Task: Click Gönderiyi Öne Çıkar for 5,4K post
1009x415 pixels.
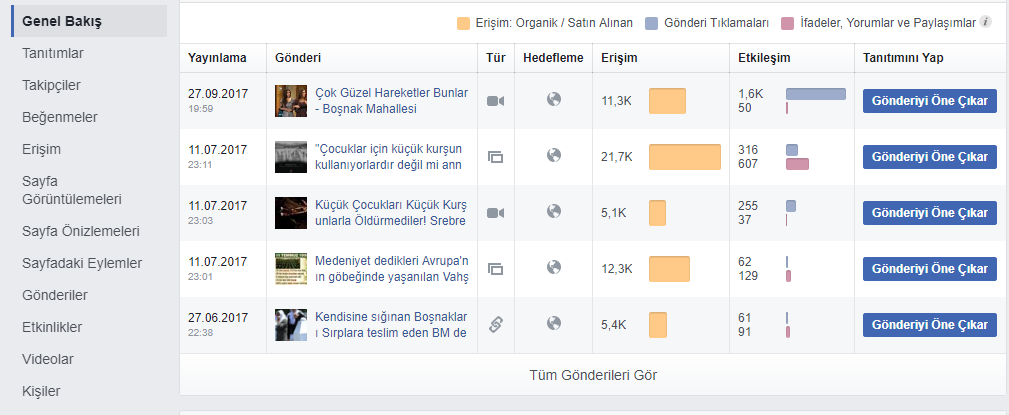Action: 929,325
